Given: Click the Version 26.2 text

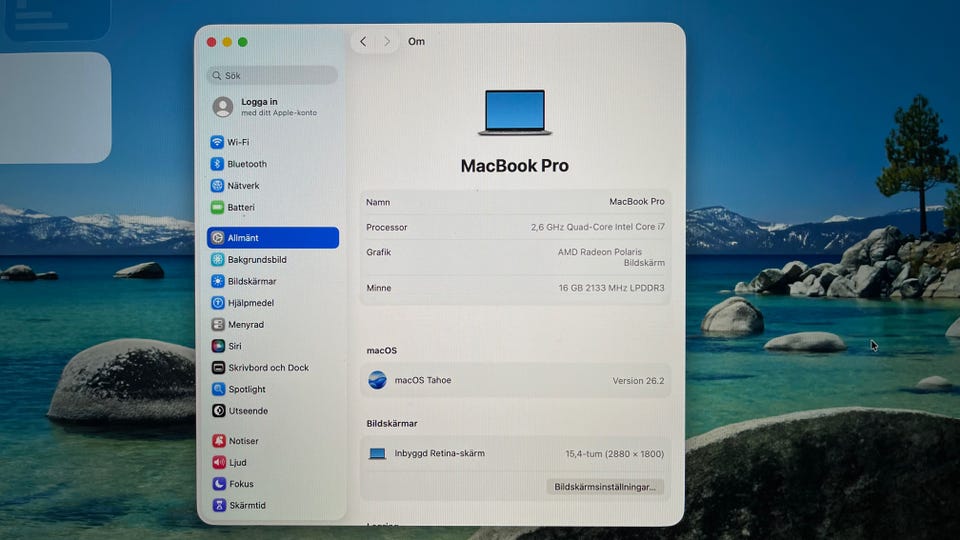Looking at the screenshot, I should click(638, 381).
